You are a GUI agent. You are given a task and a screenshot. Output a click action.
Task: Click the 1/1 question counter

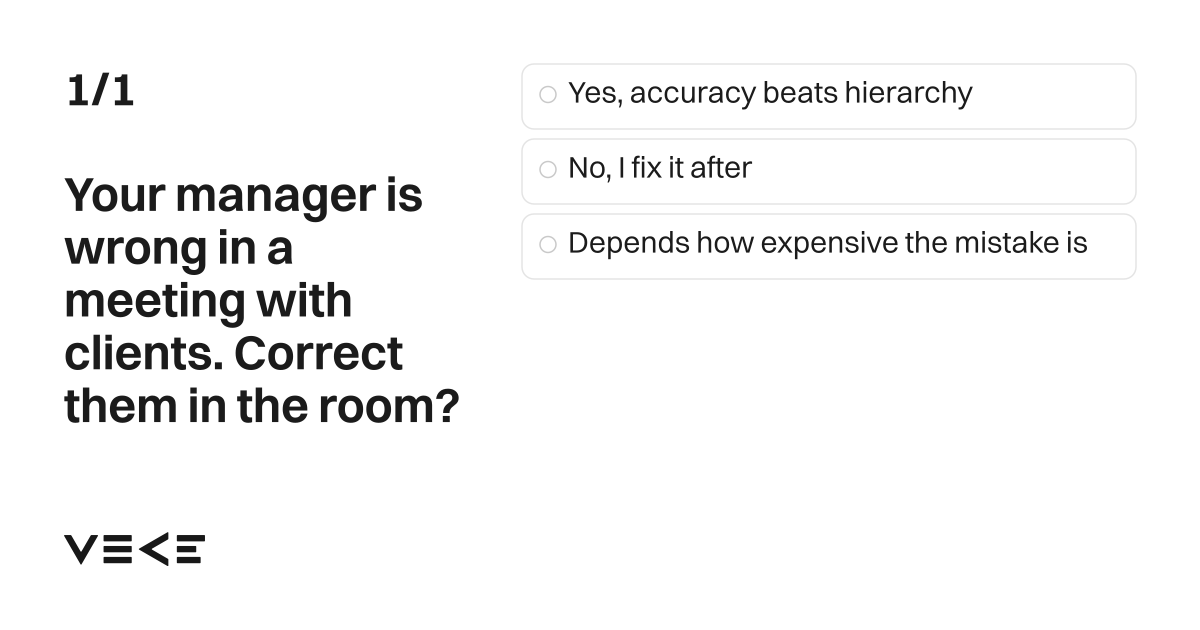(x=100, y=92)
